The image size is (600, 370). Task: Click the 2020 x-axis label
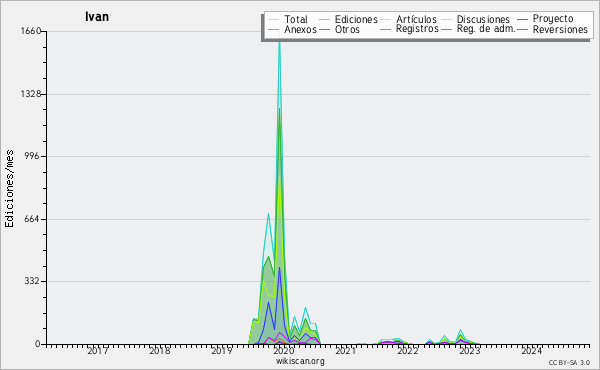point(284,350)
